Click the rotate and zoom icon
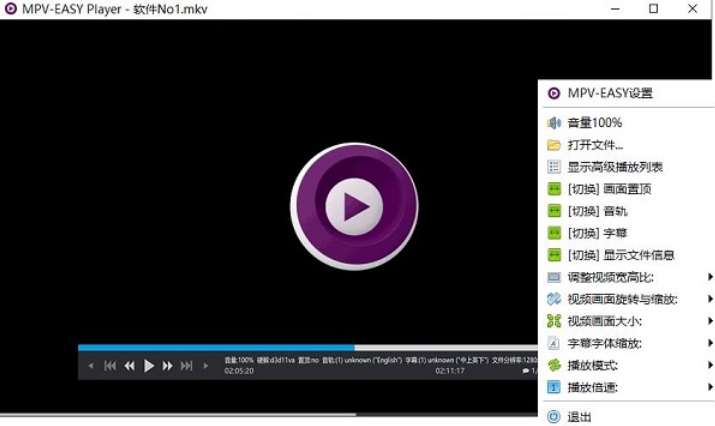 point(554,299)
